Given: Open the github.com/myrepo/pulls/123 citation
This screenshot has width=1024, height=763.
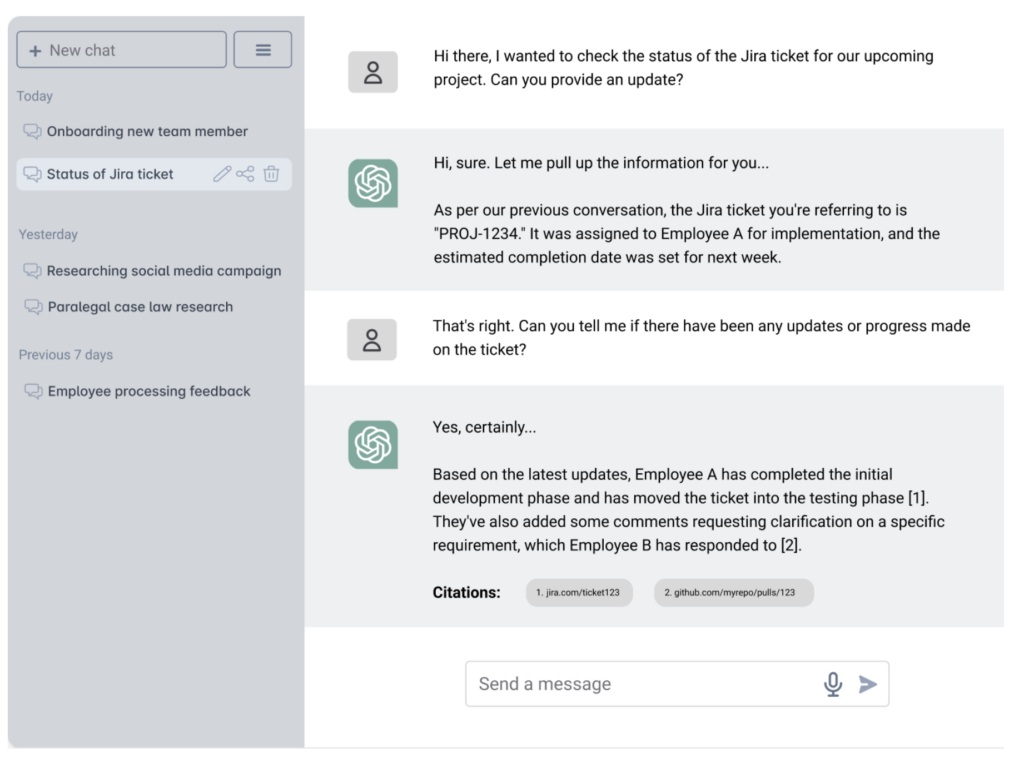Looking at the screenshot, I should (733, 592).
